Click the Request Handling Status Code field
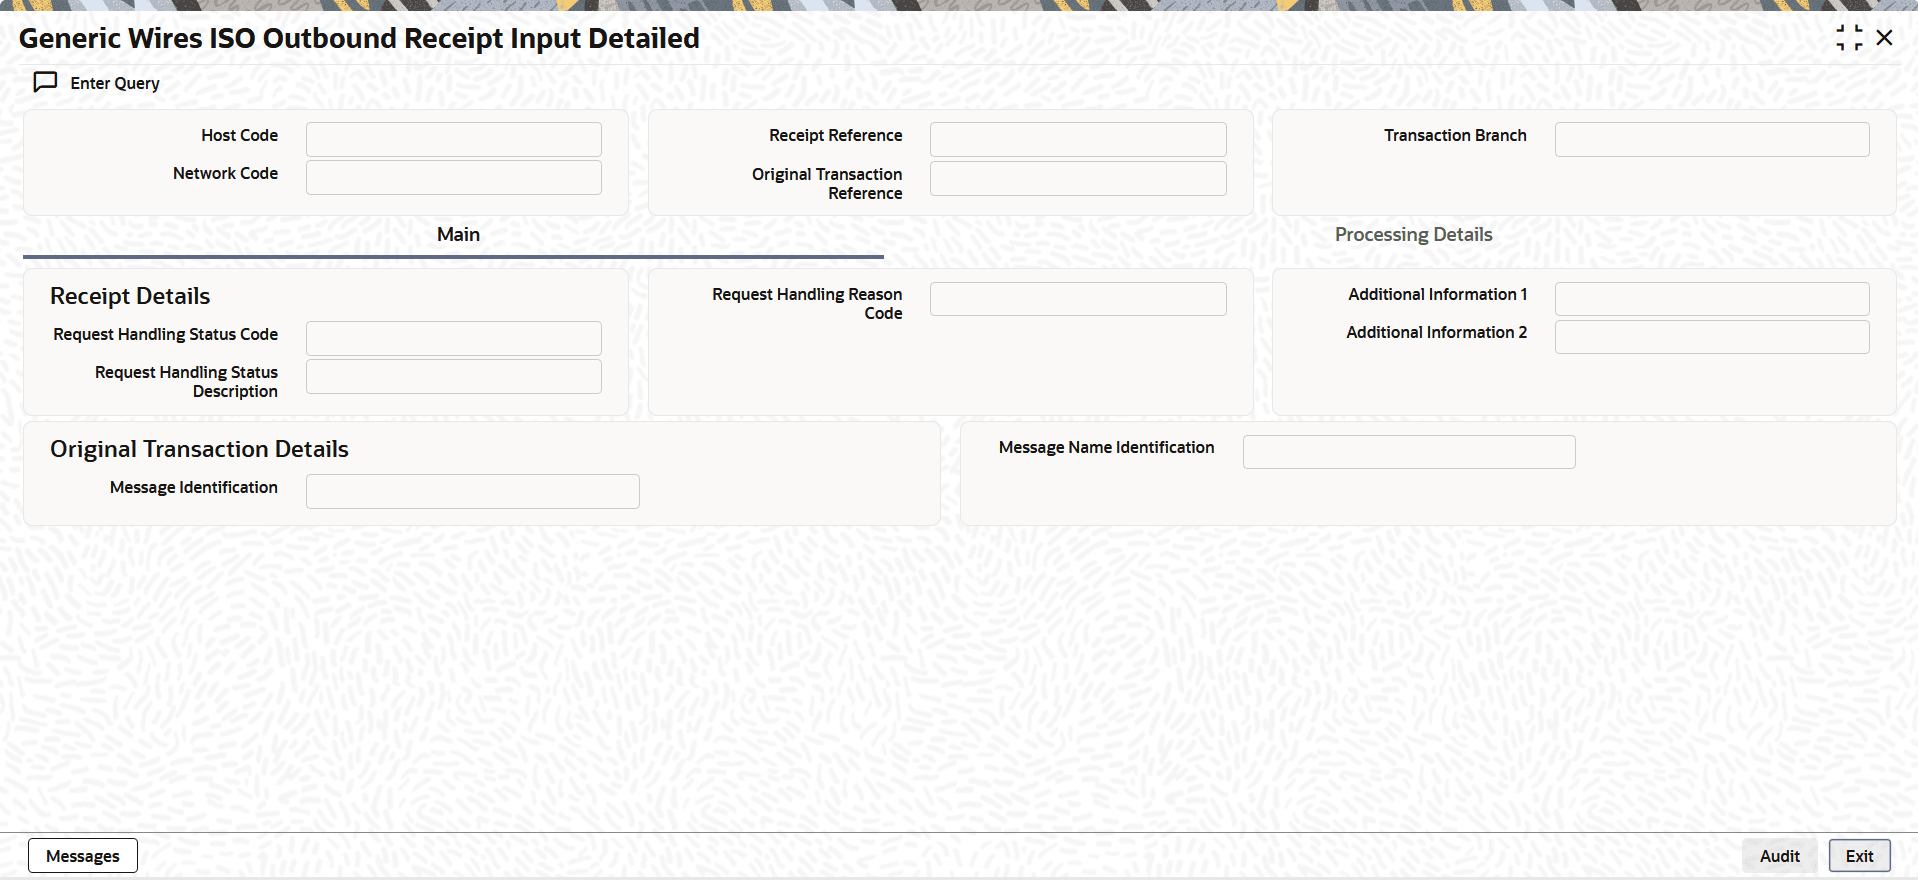 454,338
